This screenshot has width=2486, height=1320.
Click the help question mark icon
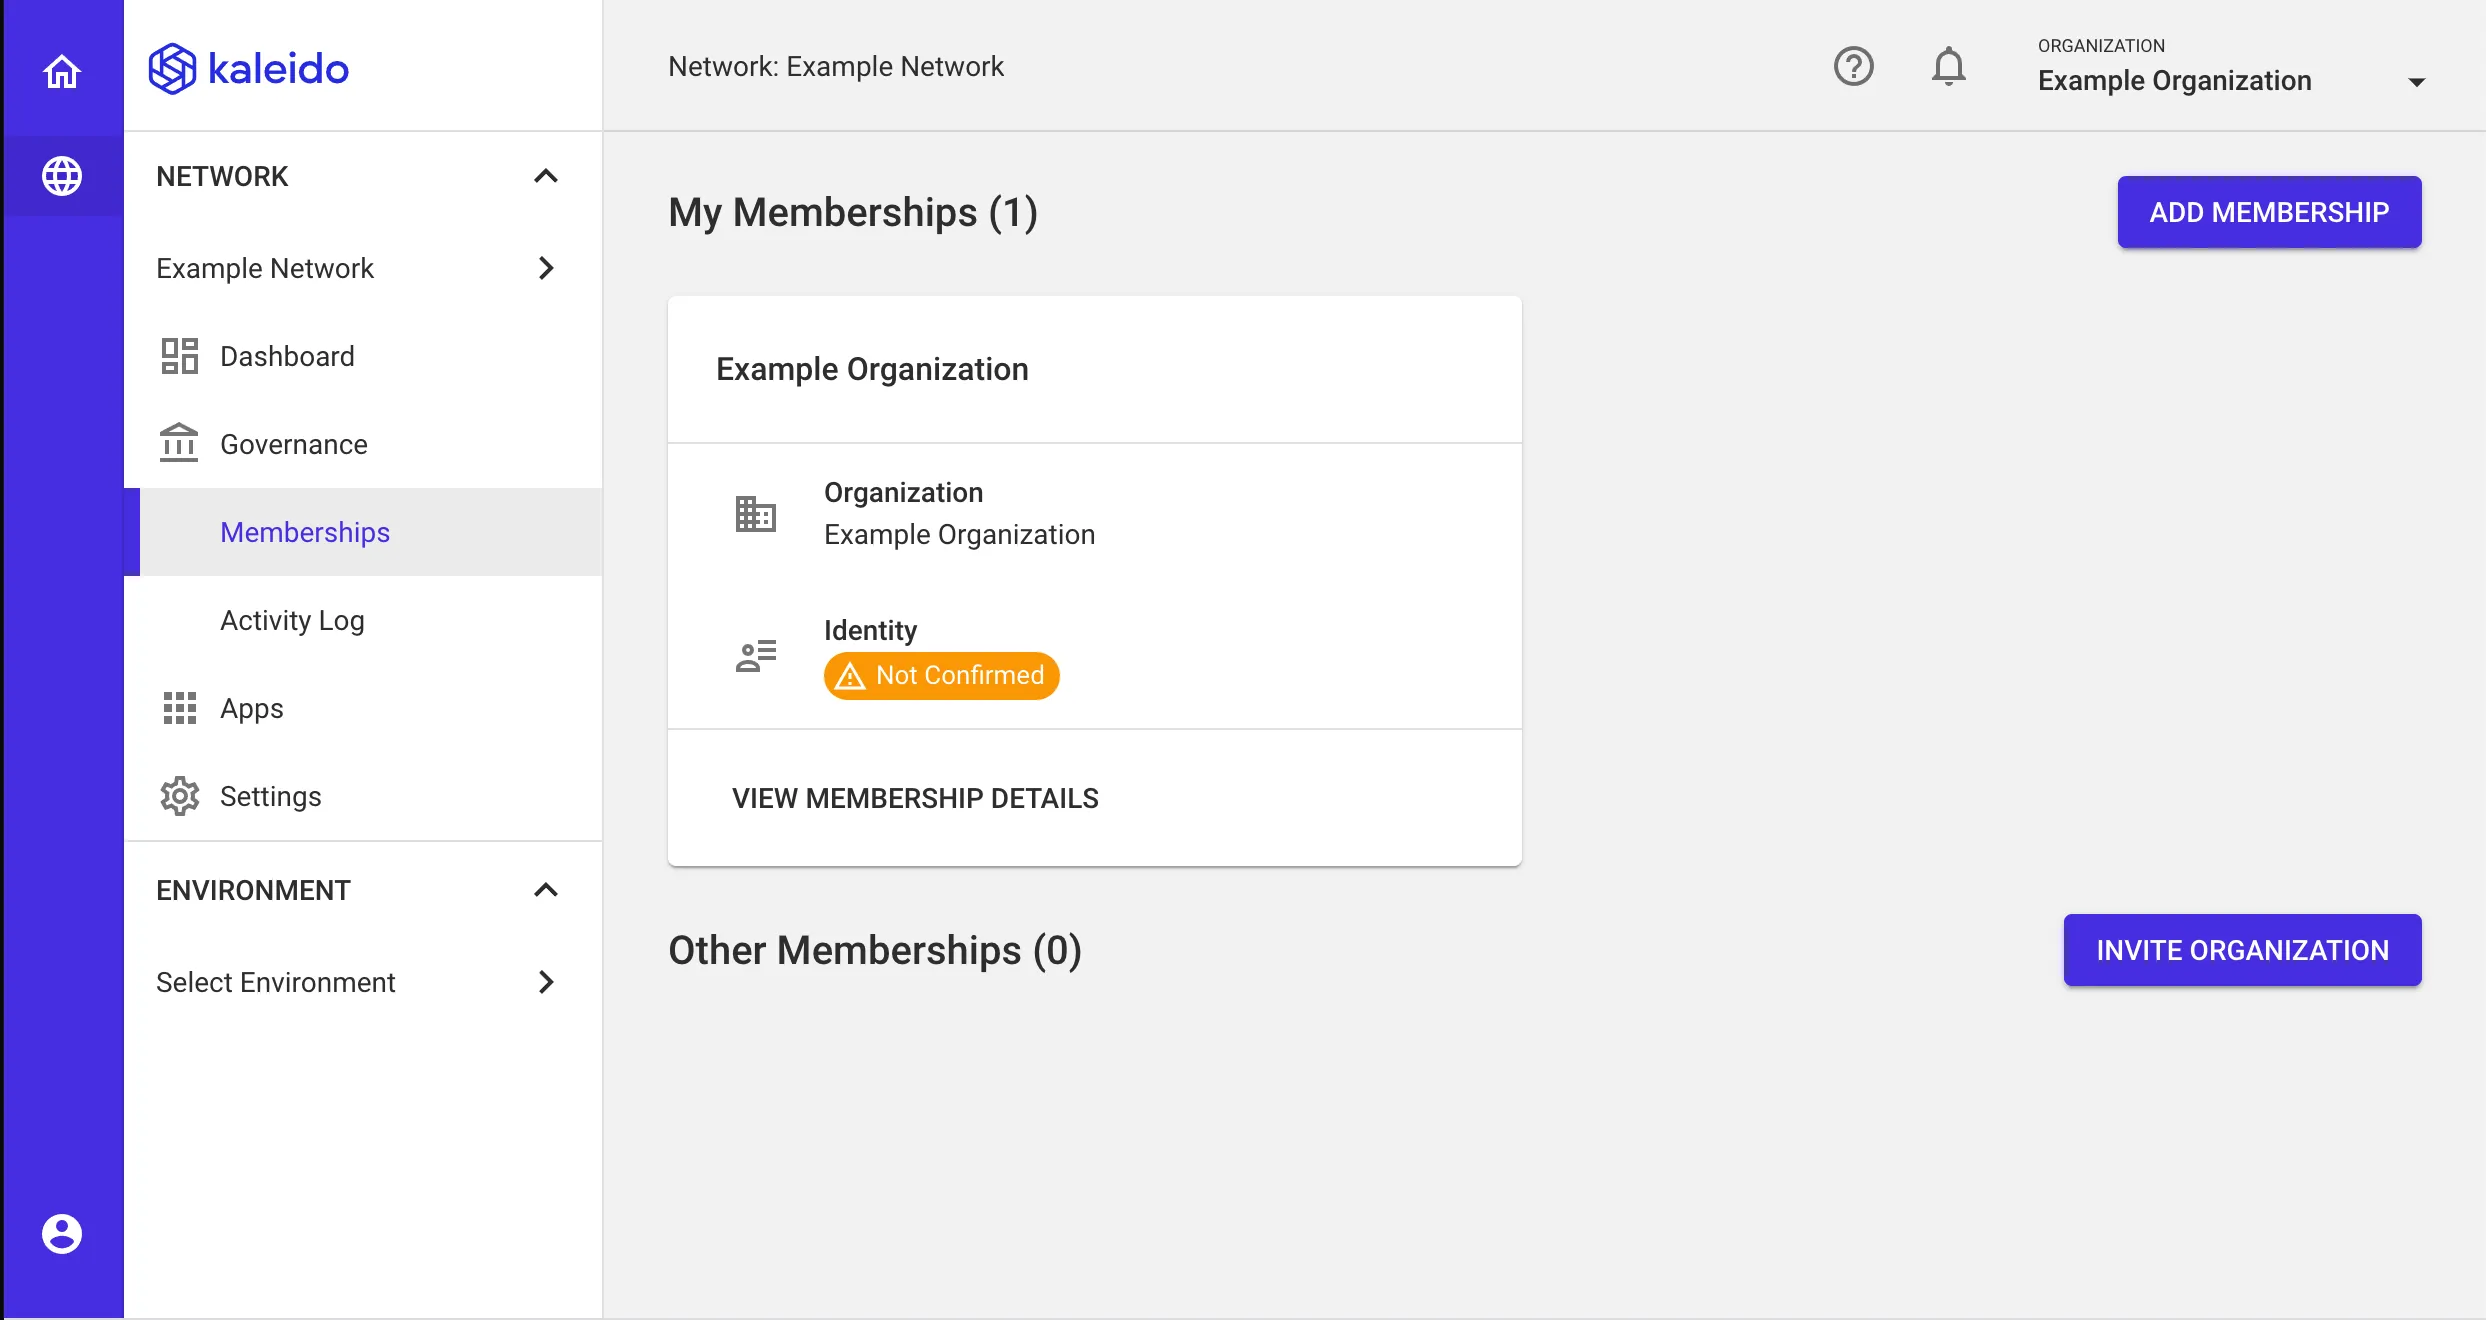click(1853, 66)
